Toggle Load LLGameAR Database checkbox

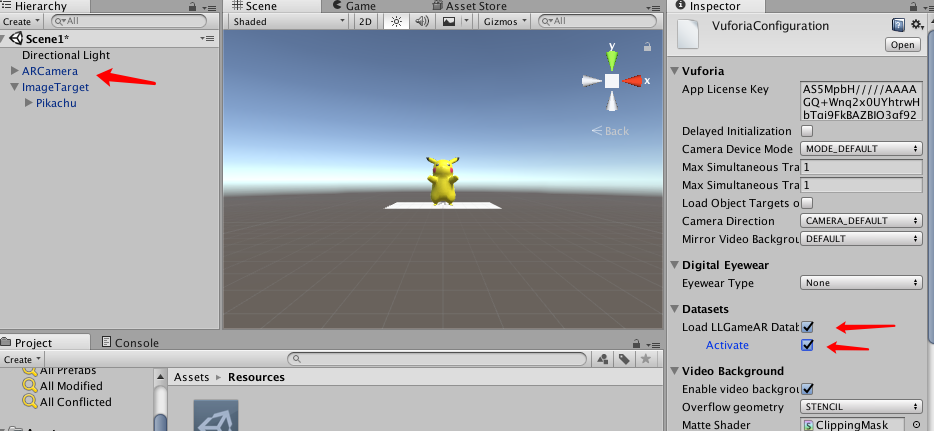pyautogui.click(x=807, y=327)
